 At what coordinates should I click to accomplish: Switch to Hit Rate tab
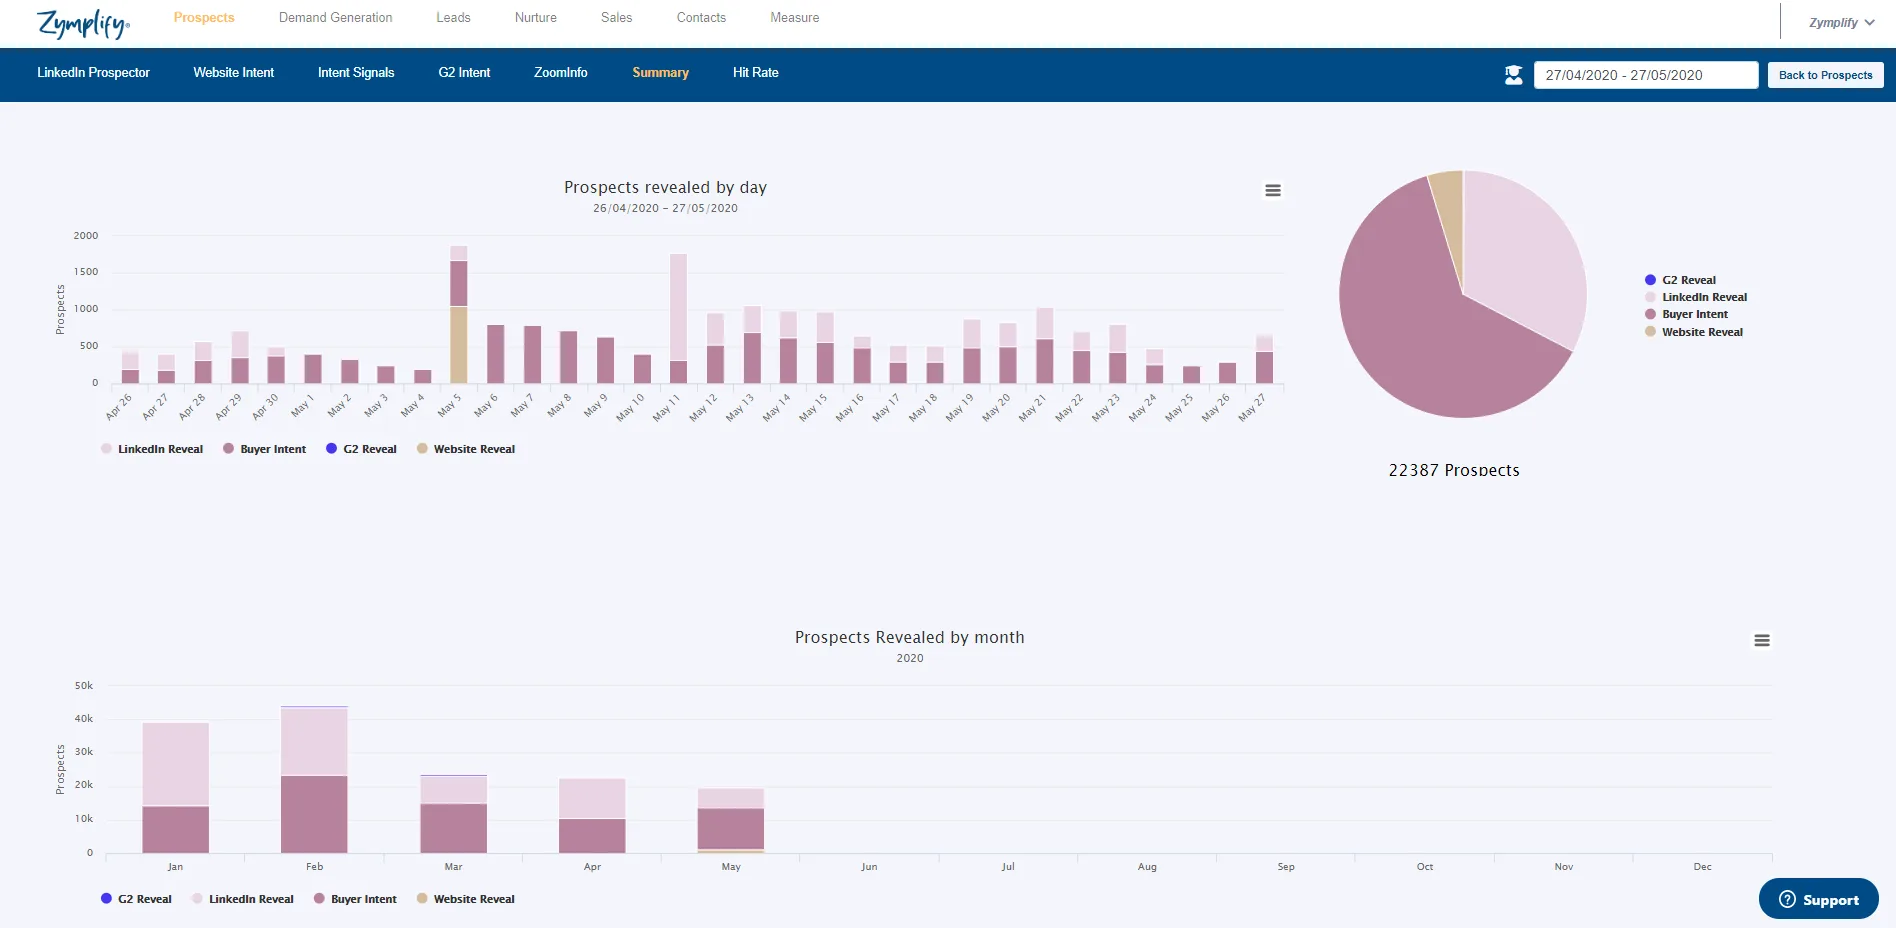[755, 73]
